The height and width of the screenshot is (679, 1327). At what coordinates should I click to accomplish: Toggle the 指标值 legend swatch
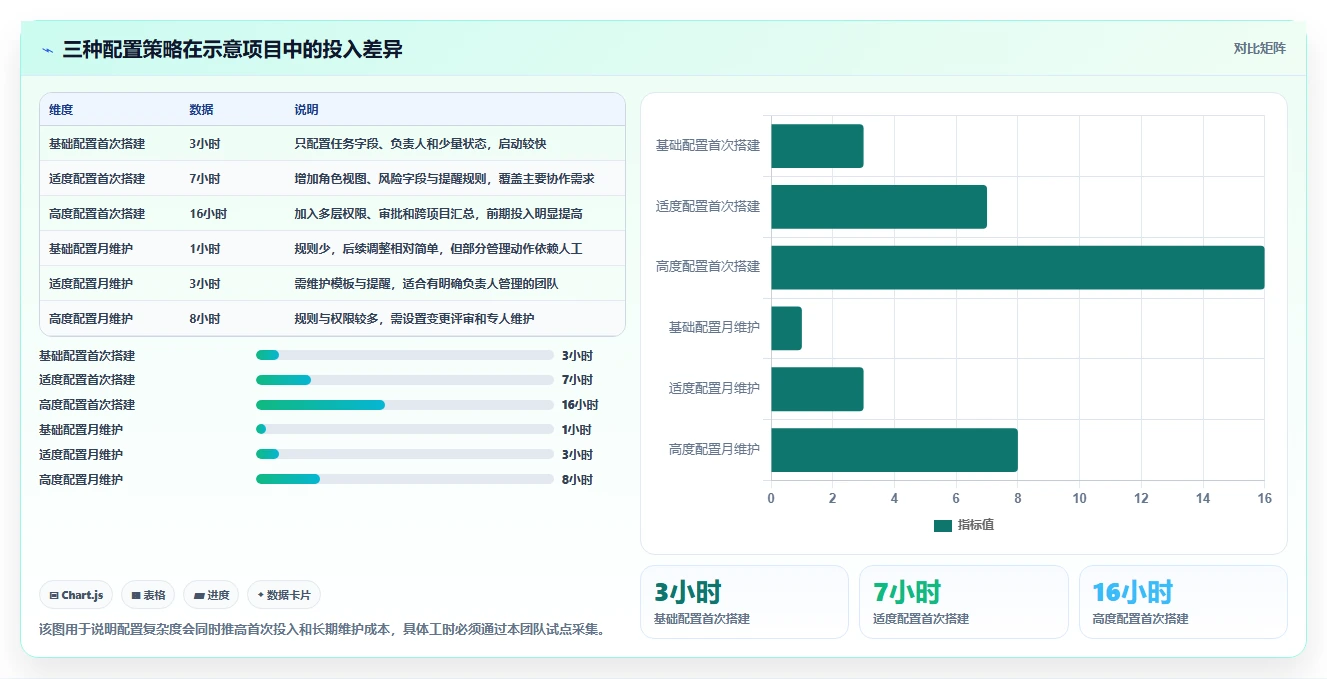(x=943, y=526)
